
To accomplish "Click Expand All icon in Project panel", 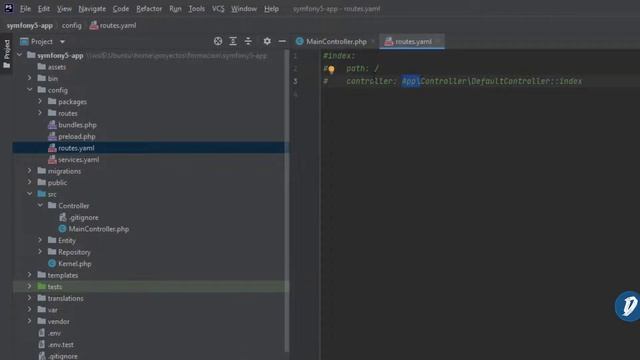I will tap(233, 41).
